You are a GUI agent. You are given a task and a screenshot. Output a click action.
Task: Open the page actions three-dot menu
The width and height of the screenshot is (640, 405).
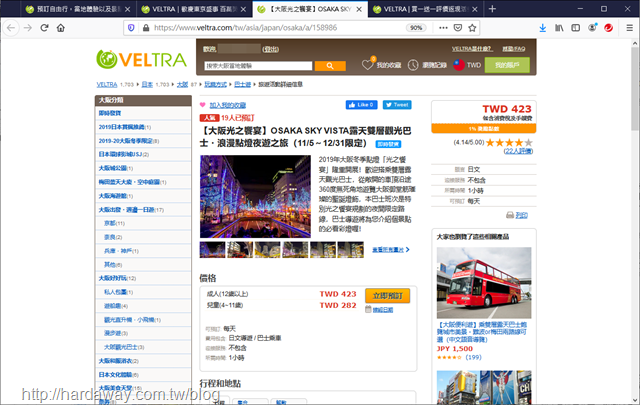coord(443,28)
